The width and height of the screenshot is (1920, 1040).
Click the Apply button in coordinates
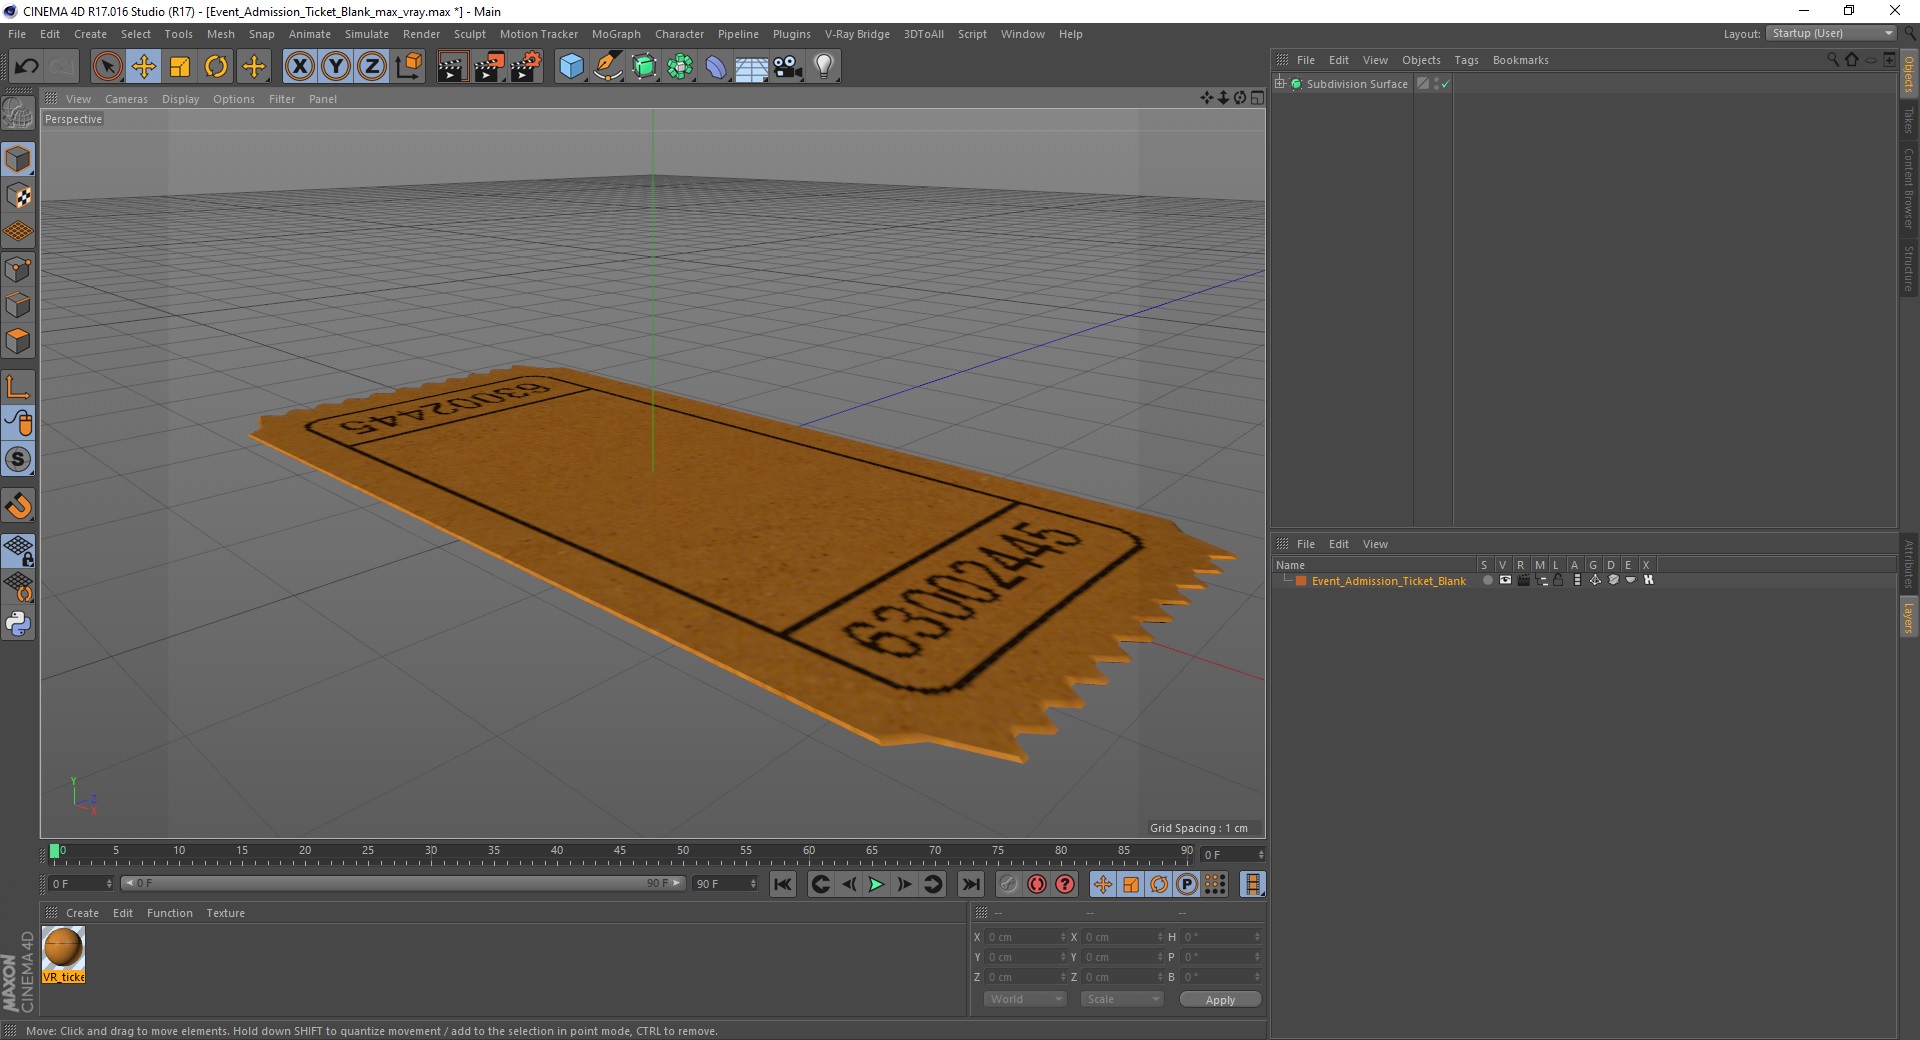pyautogui.click(x=1220, y=1000)
